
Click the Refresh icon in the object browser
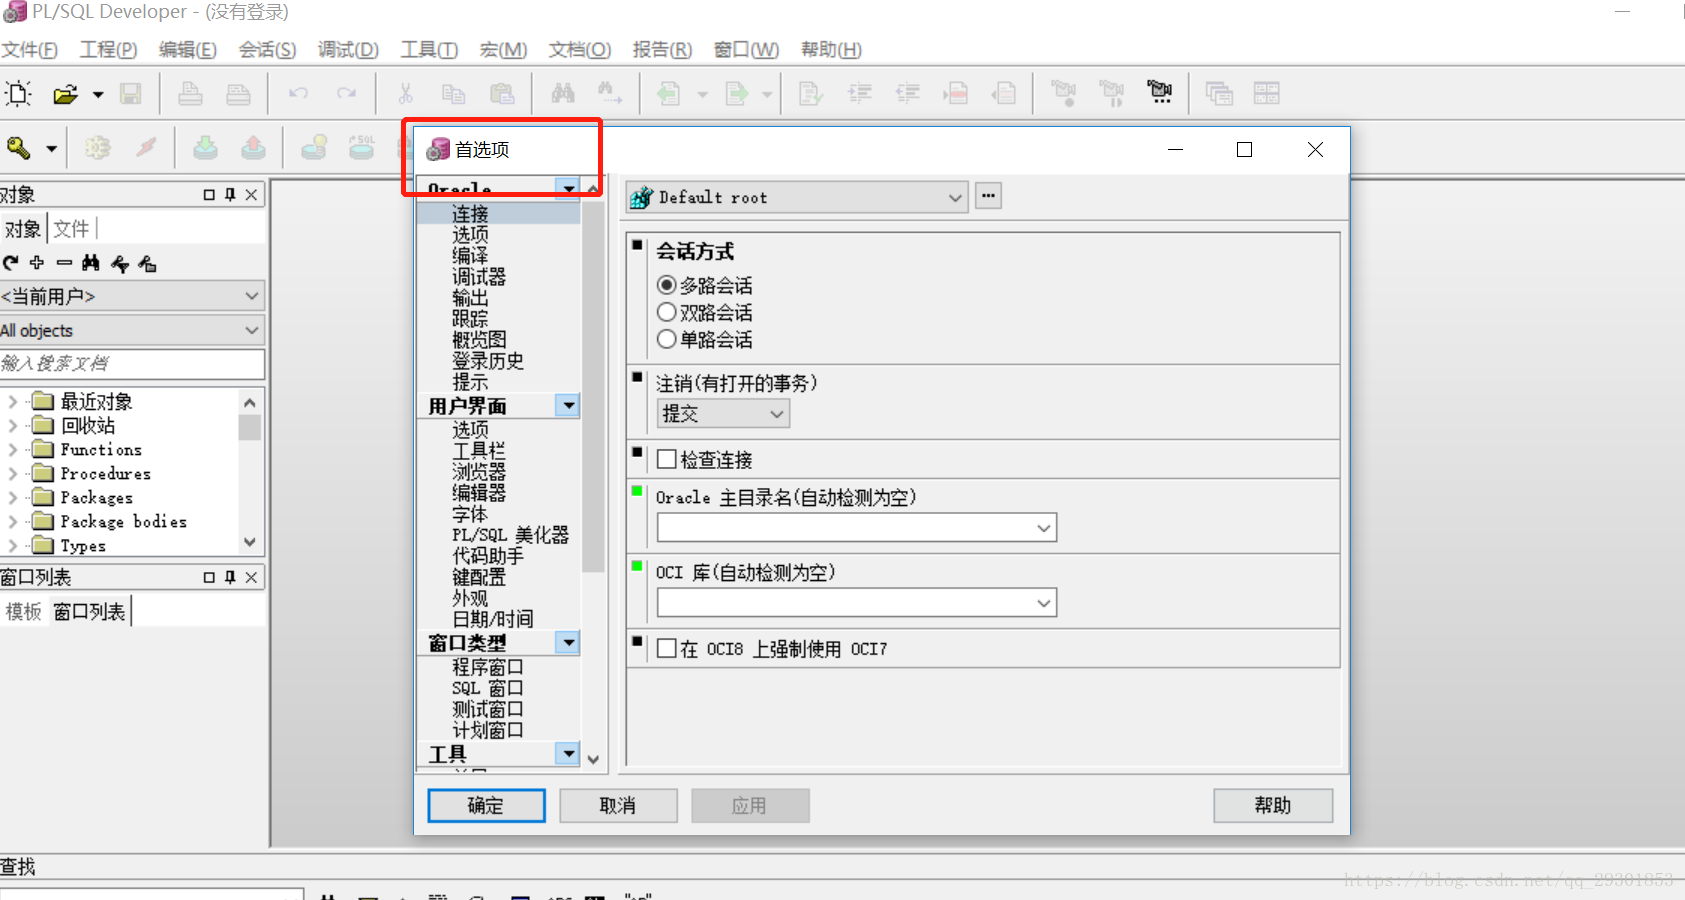(11, 263)
